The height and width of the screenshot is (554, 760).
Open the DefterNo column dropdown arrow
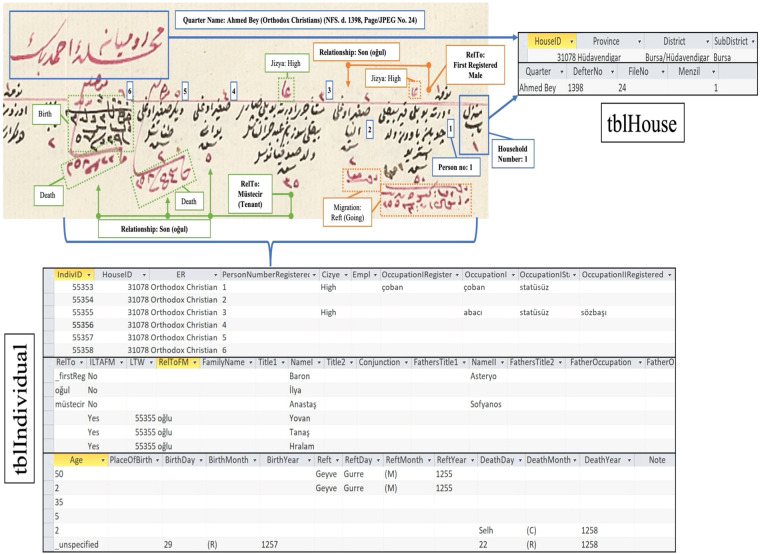pyautogui.click(x=612, y=72)
